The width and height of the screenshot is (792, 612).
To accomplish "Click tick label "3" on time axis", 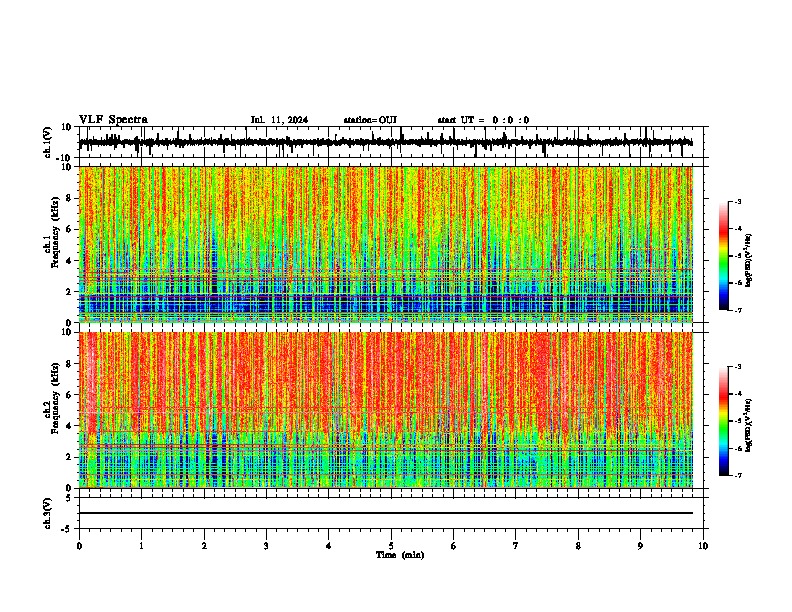I will pos(266,546).
